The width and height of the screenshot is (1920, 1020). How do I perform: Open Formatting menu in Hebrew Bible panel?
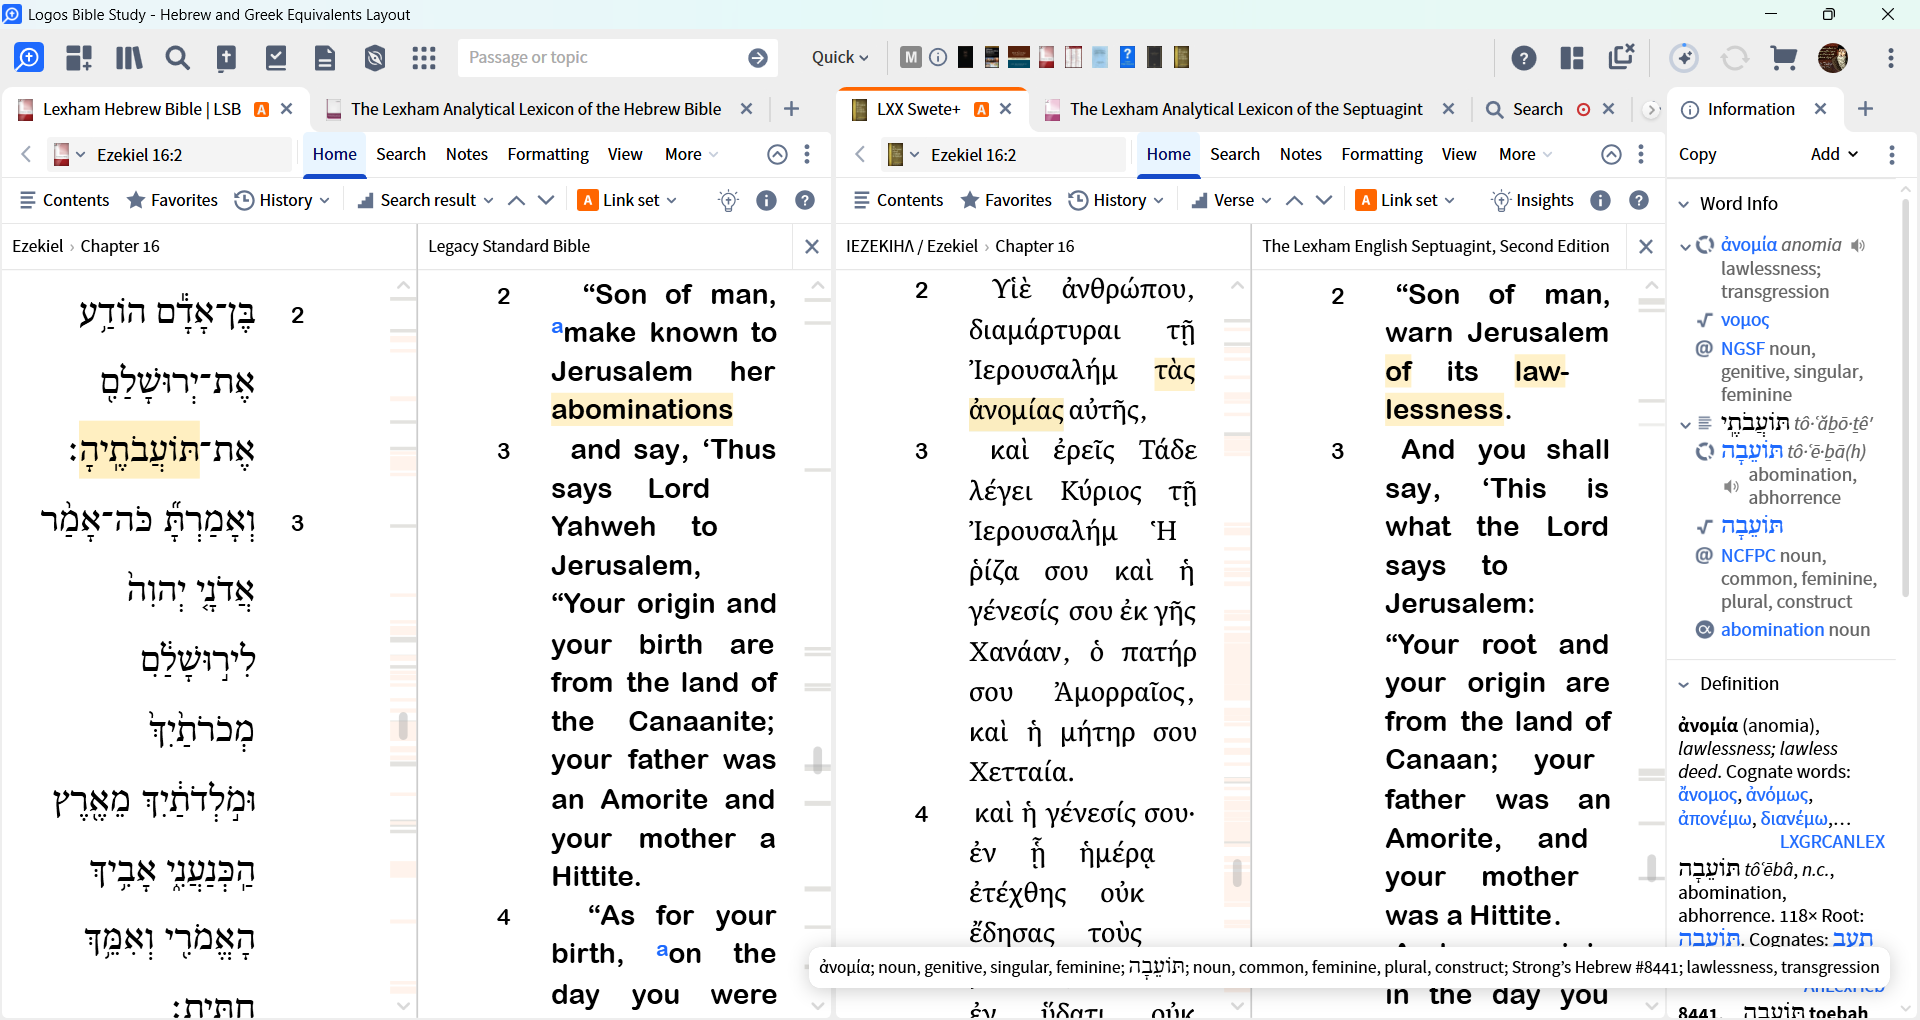pos(548,154)
